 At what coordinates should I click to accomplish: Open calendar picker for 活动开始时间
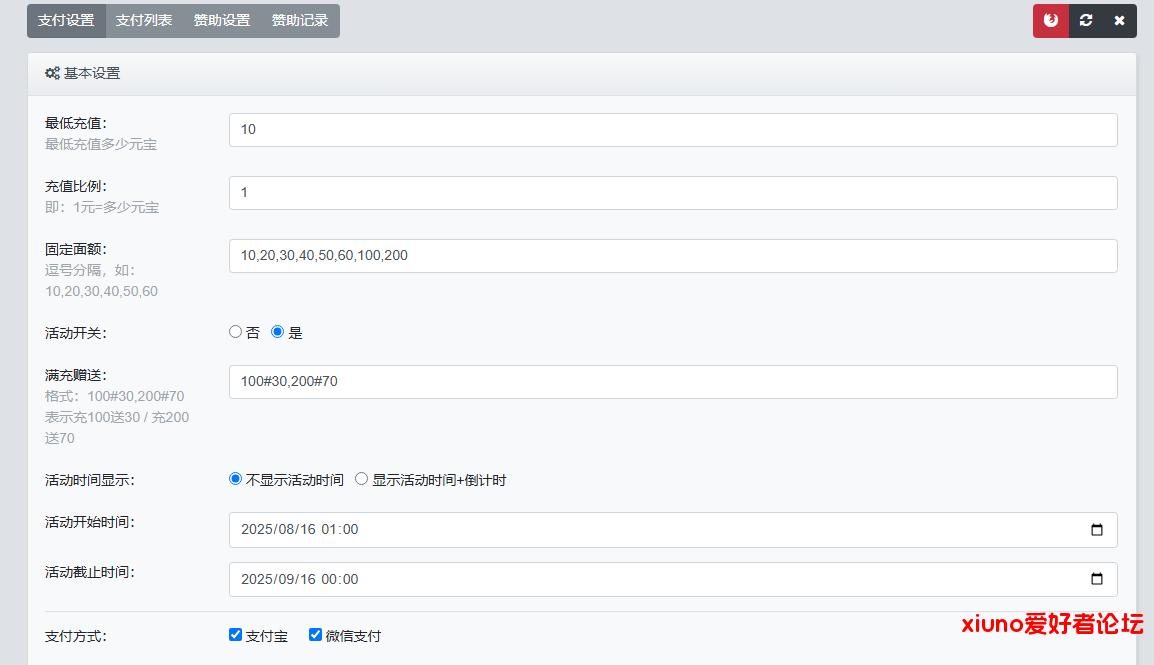(x=1097, y=530)
